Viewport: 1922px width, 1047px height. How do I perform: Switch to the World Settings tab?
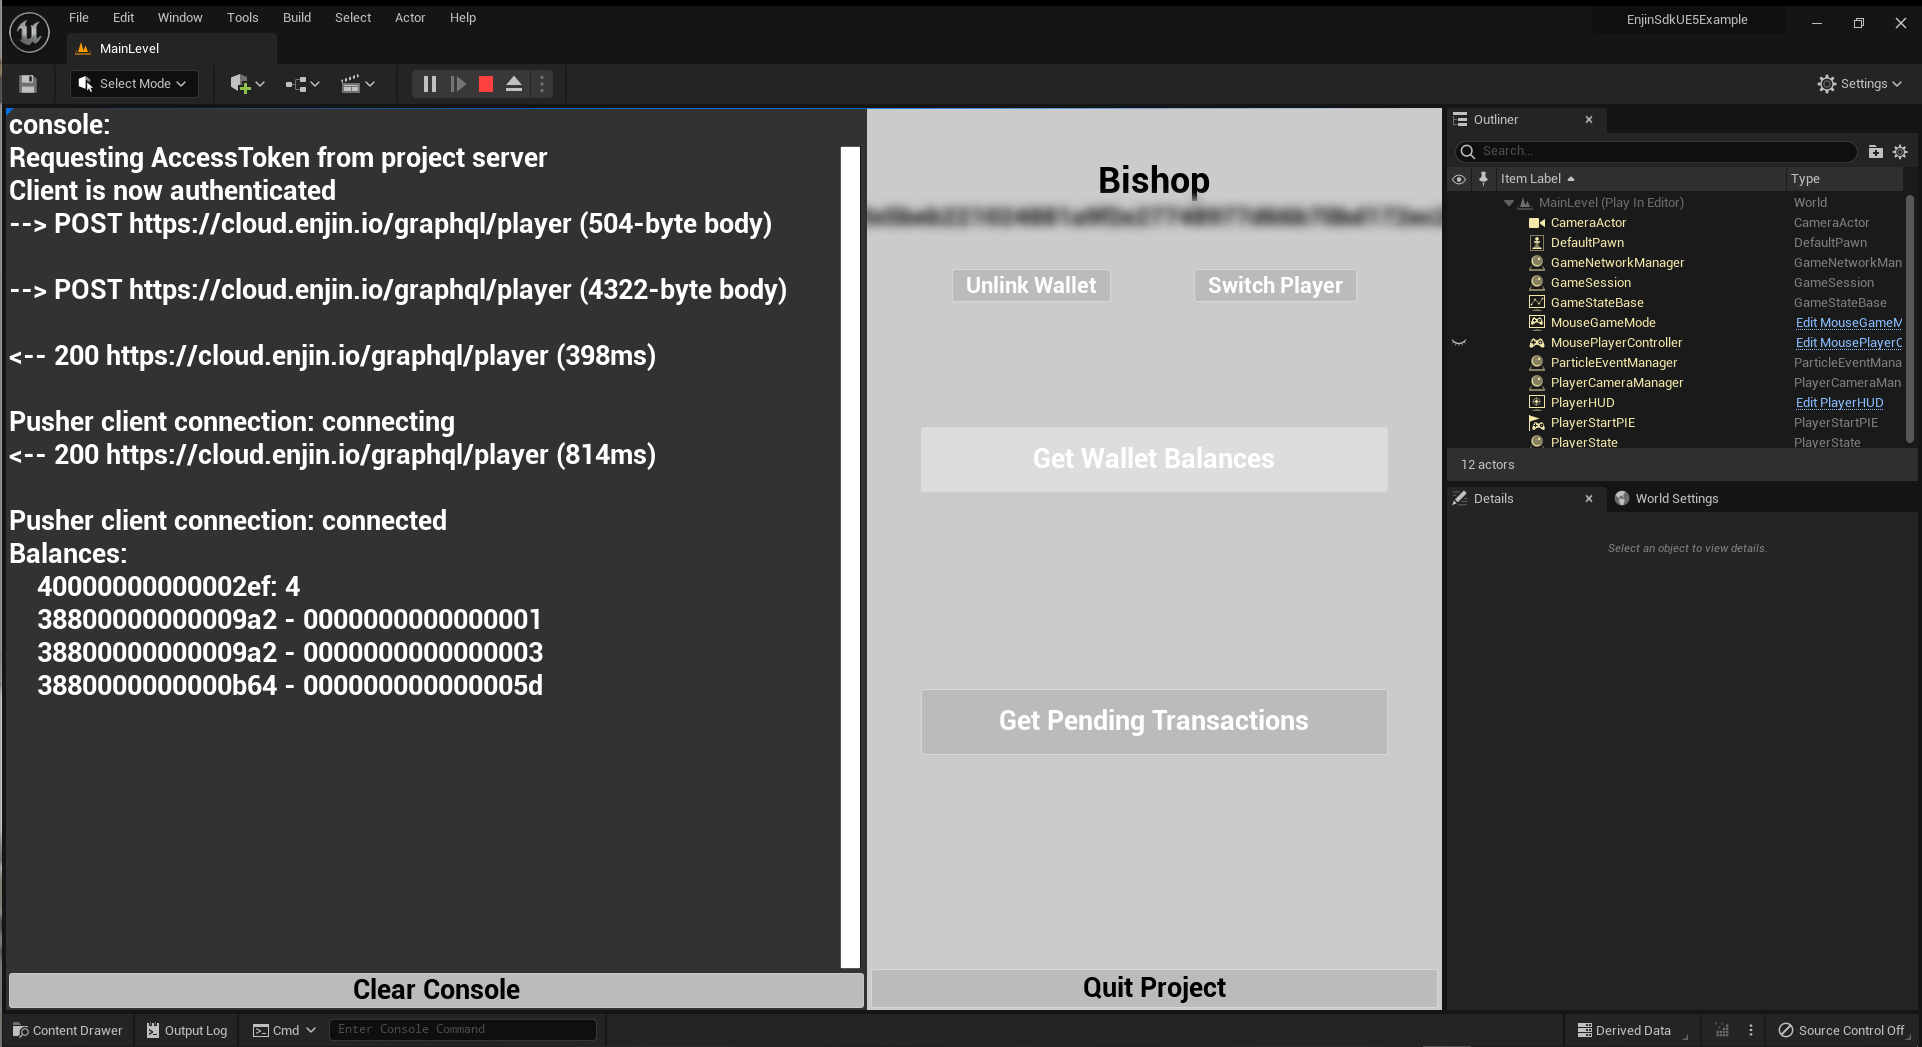[1666, 499]
